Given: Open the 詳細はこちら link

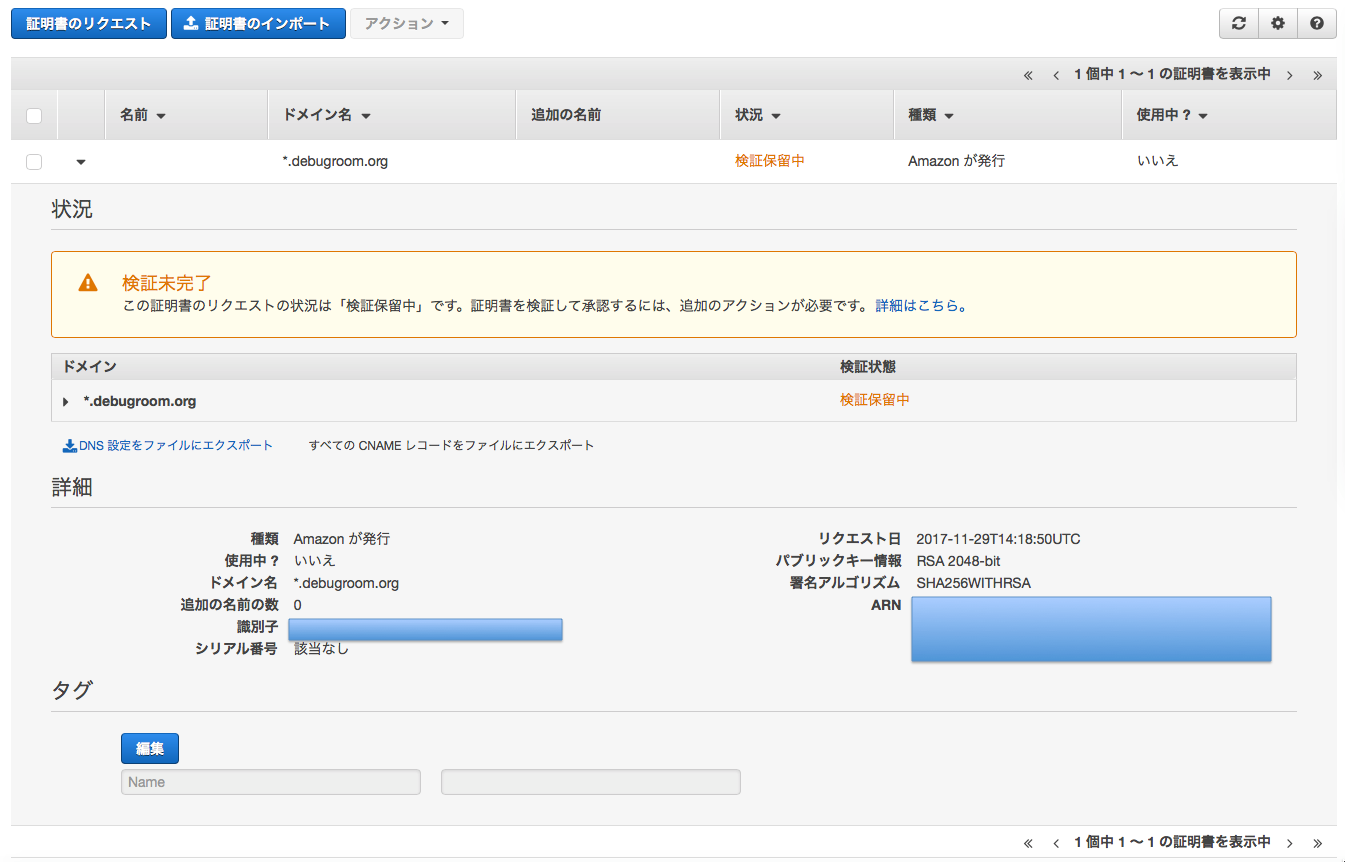Looking at the screenshot, I should point(917,306).
